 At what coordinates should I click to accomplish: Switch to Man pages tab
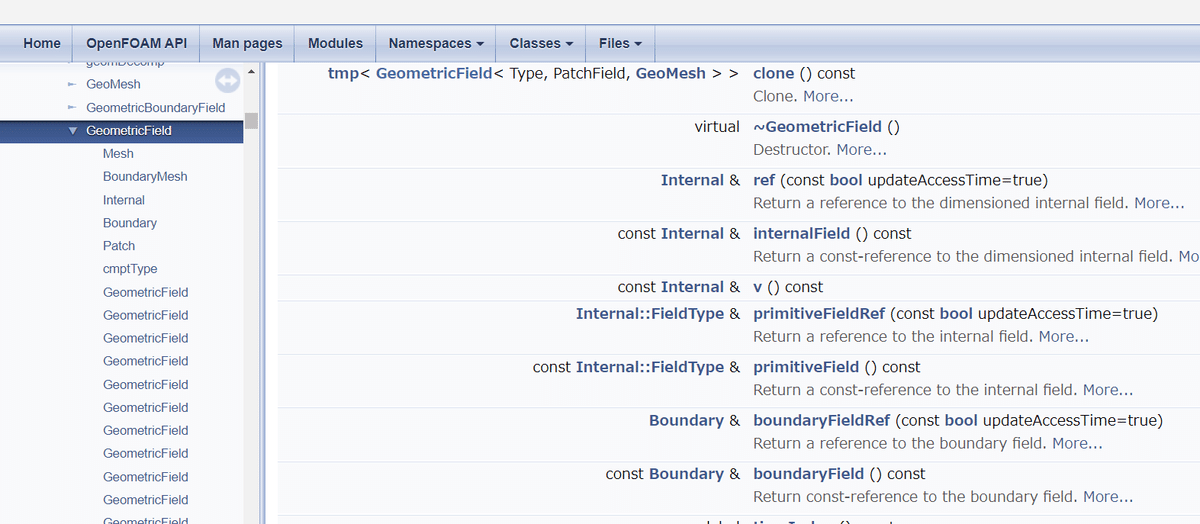(x=247, y=43)
